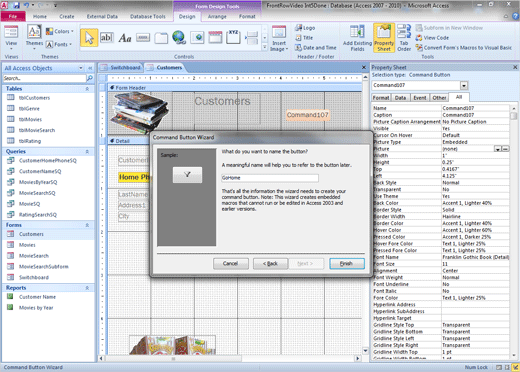The width and height of the screenshot is (520, 372).
Task: Click the Back button in wizard
Action: 270,264
